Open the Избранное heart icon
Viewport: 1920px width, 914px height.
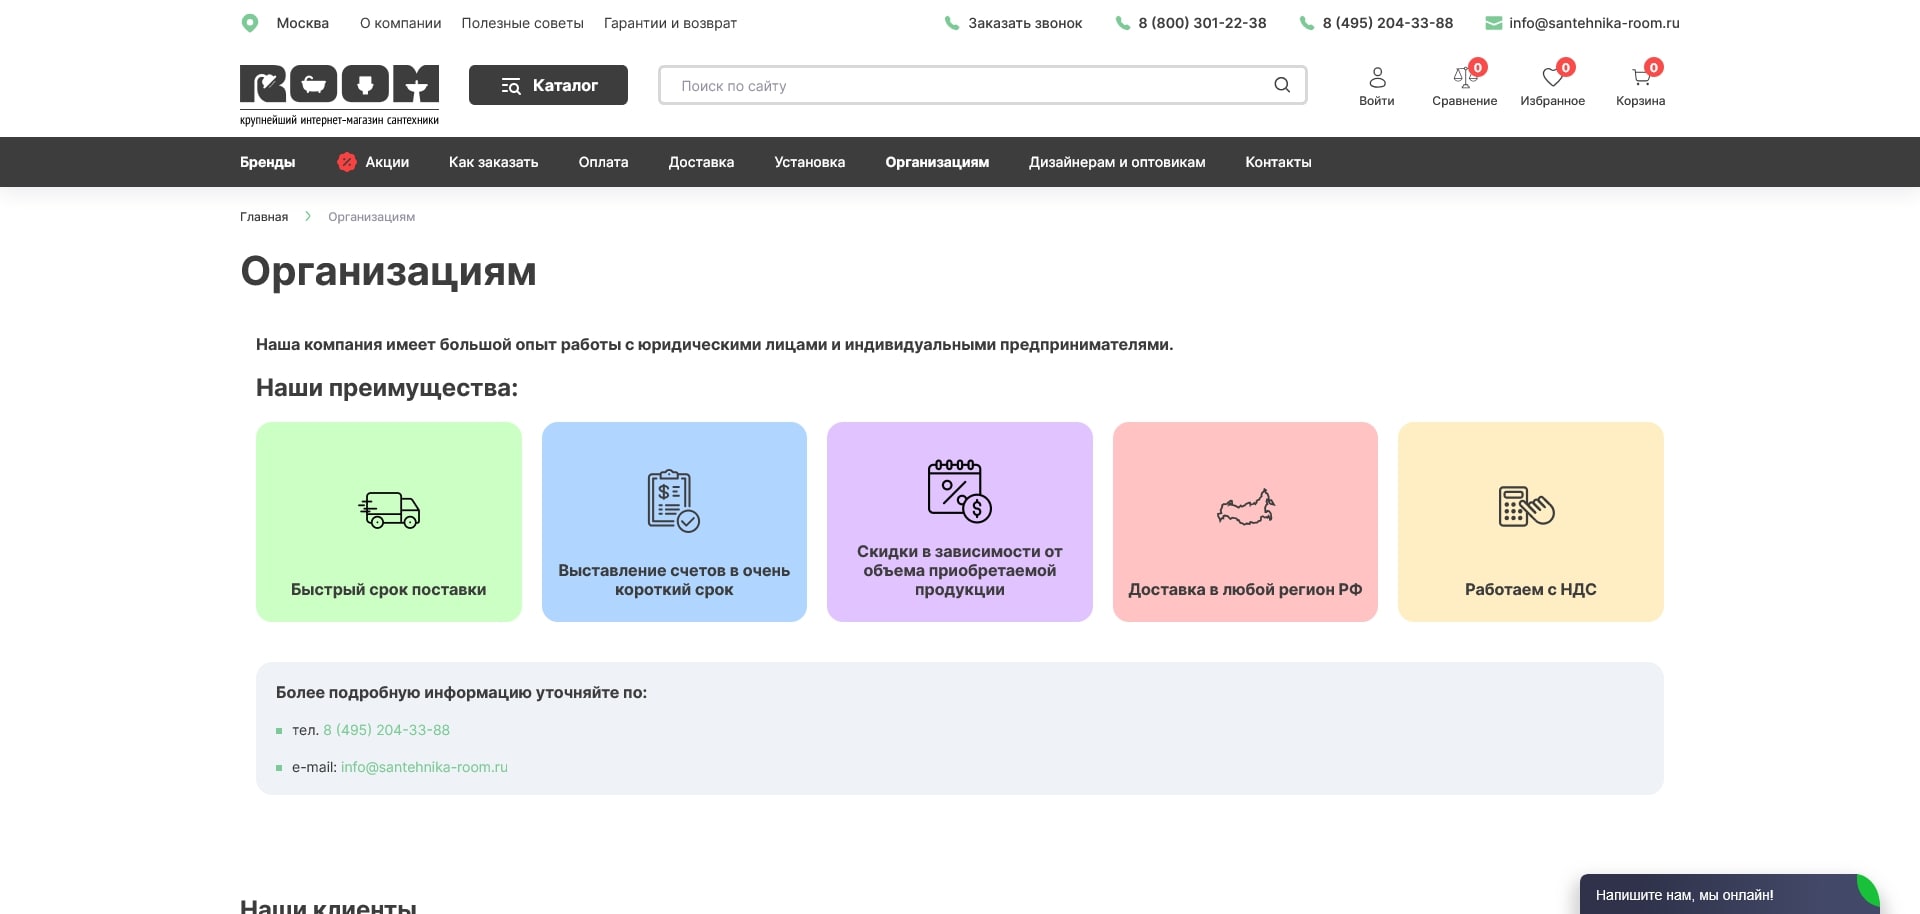[x=1552, y=77]
